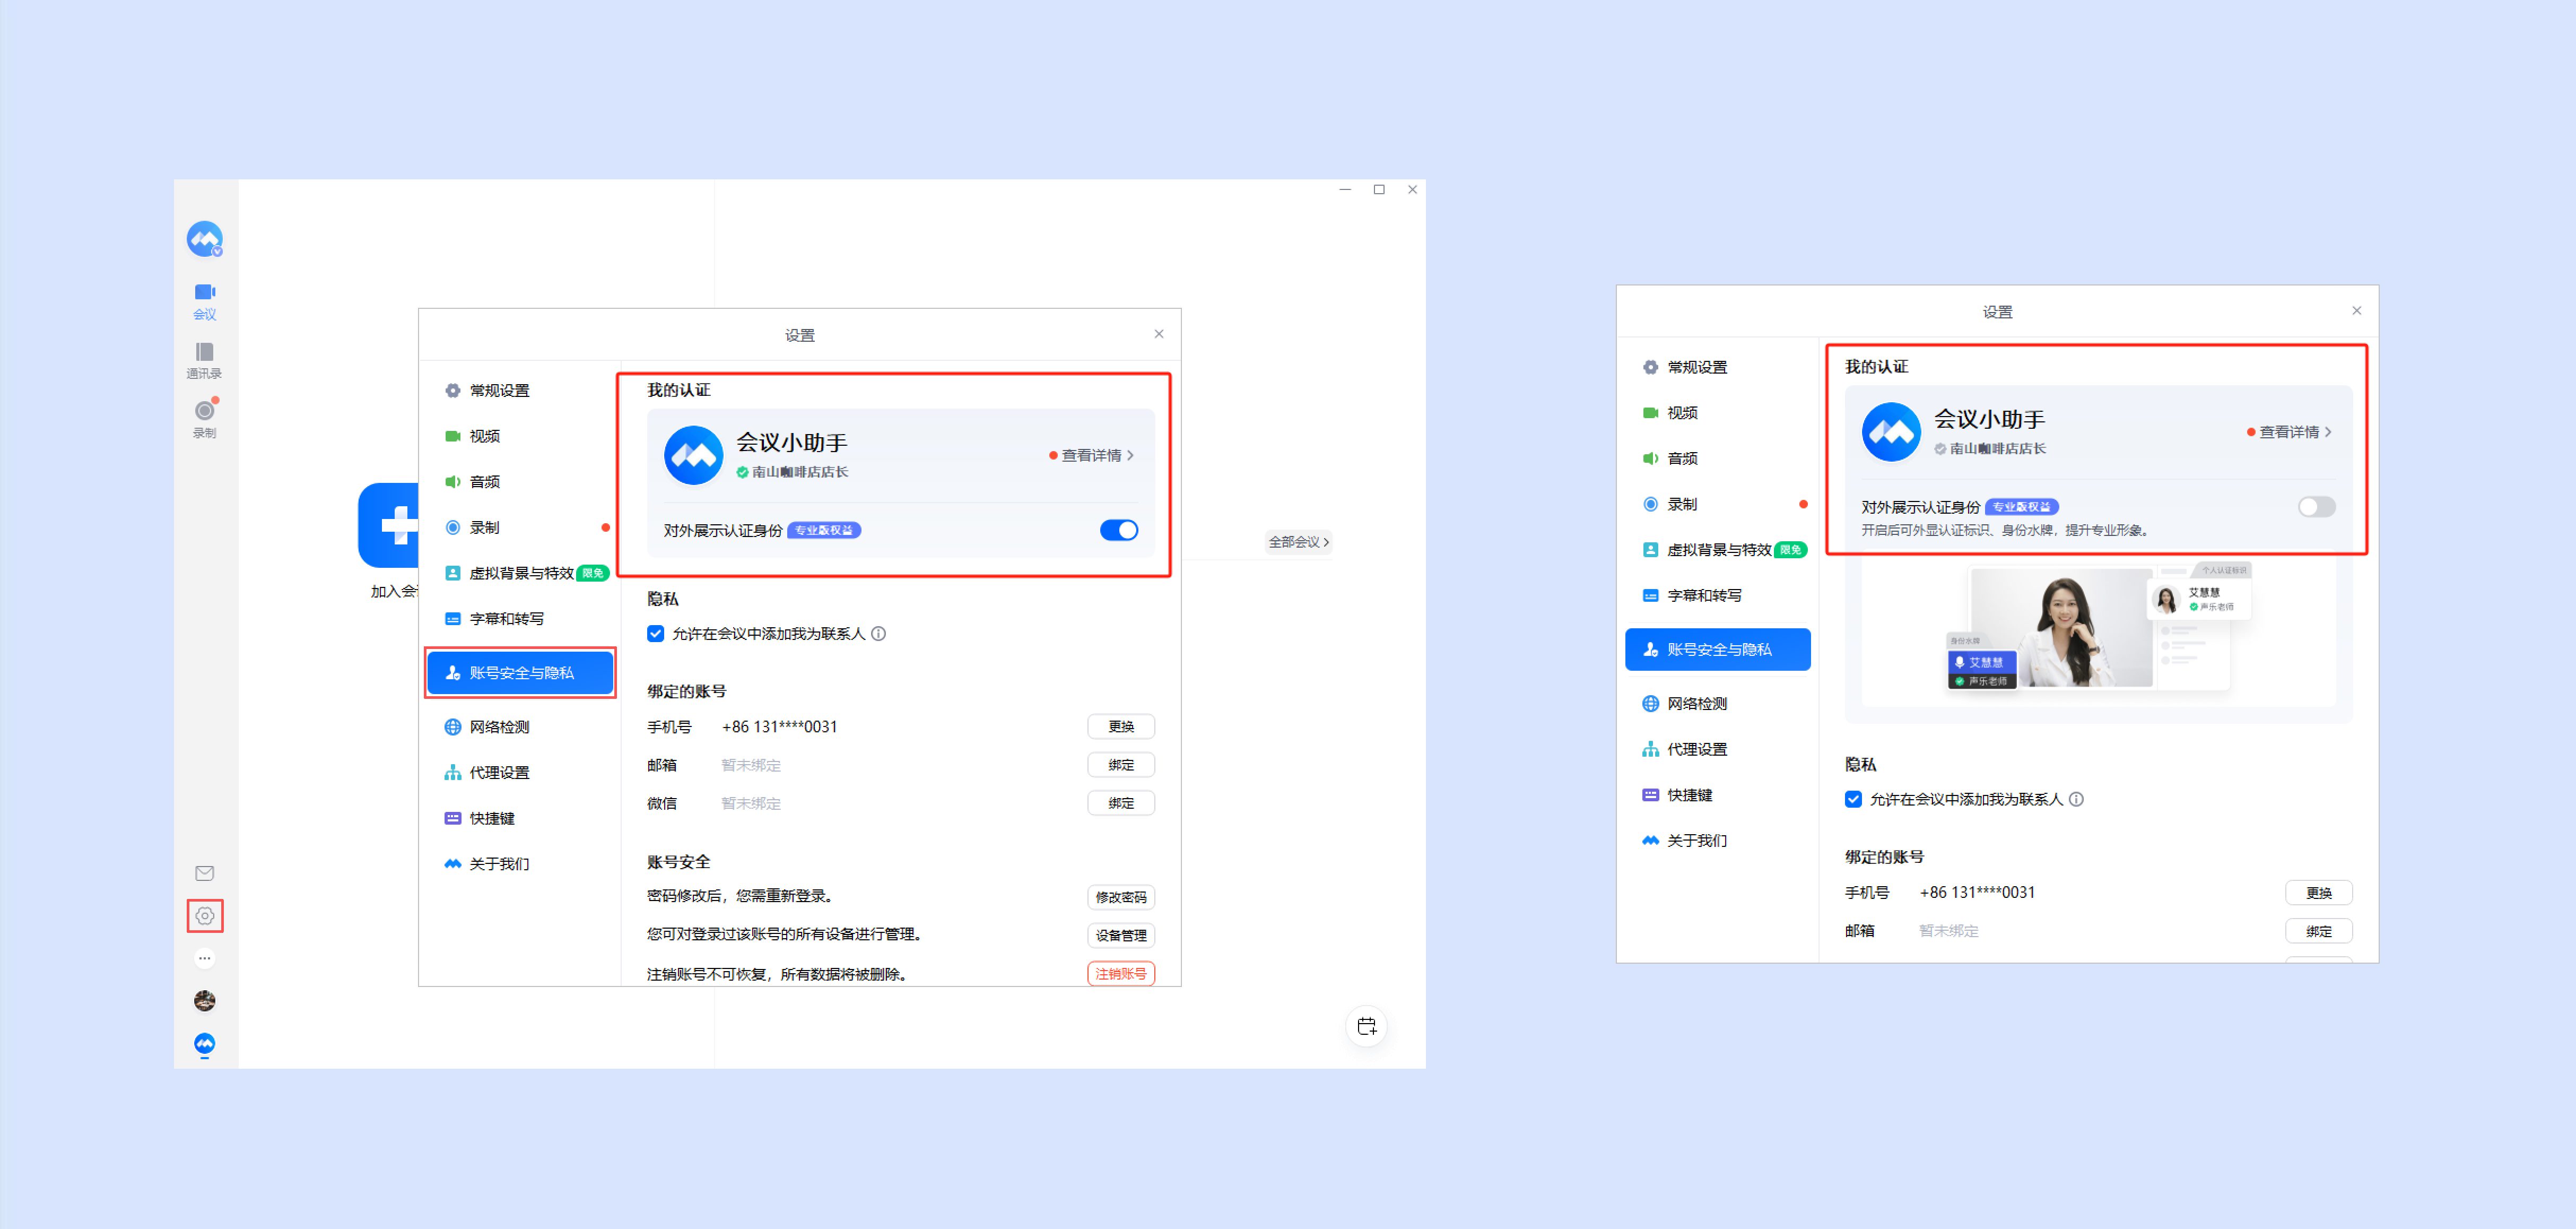Viewport: 2576px width, 1229px height.
Task: Open settings gear icon in sidebar
Action: [x=205, y=915]
